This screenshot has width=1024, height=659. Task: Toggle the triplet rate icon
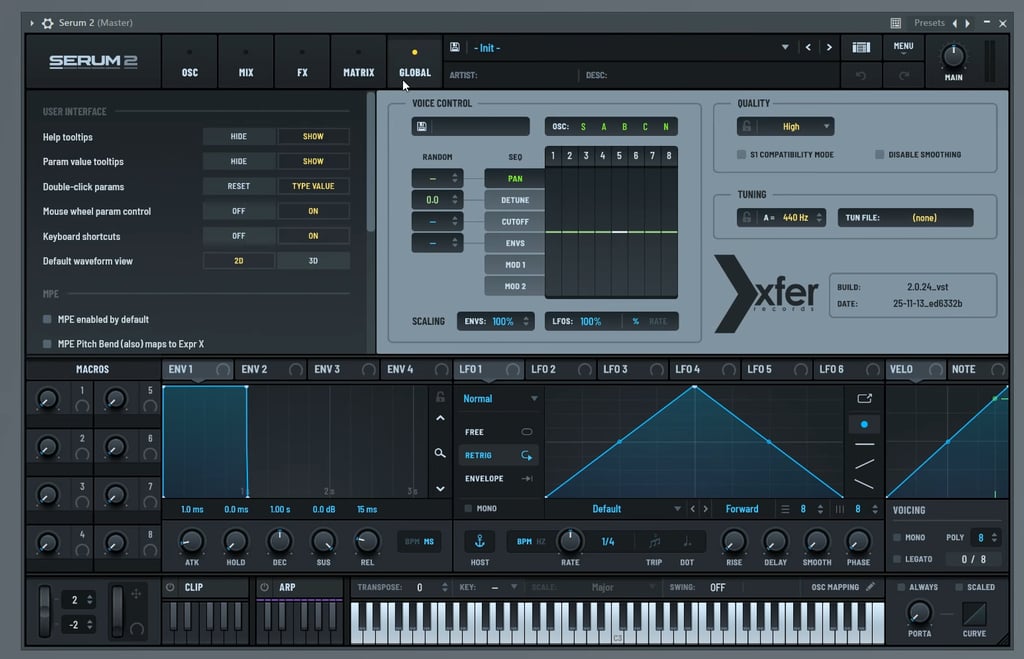coord(654,541)
